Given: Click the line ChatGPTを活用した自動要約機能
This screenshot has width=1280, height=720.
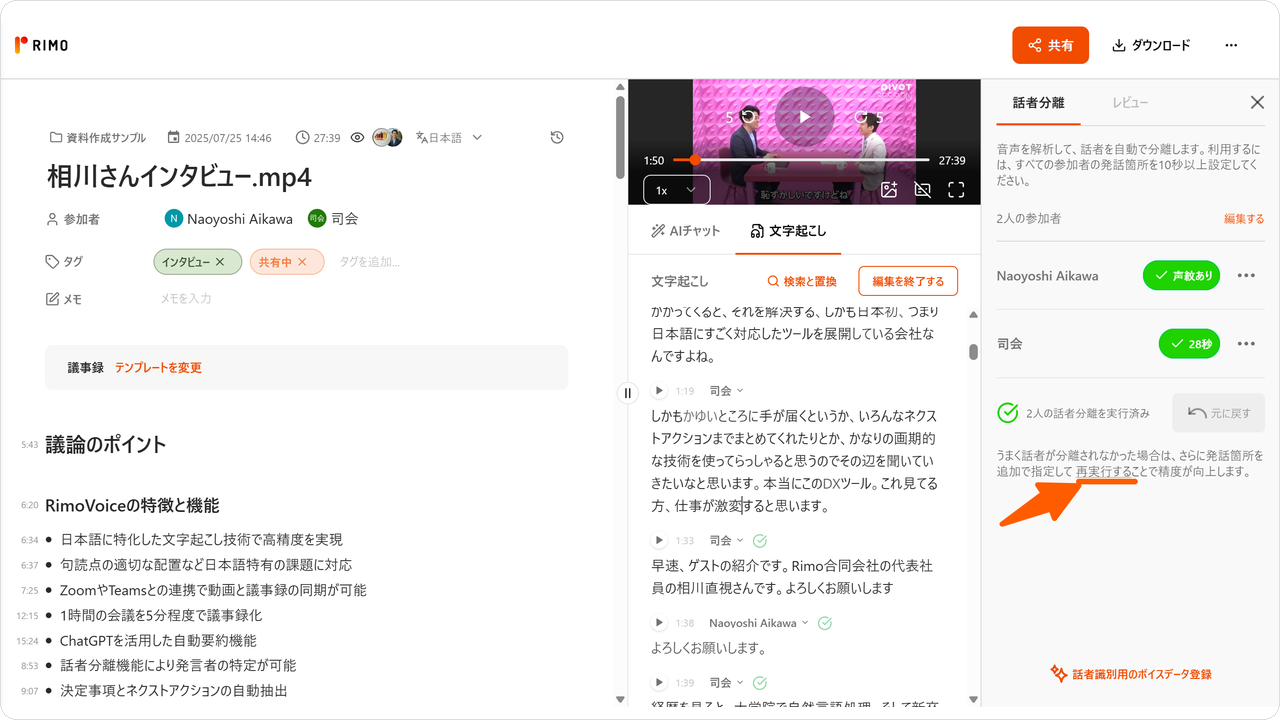Looking at the screenshot, I should click(x=158, y=641).
